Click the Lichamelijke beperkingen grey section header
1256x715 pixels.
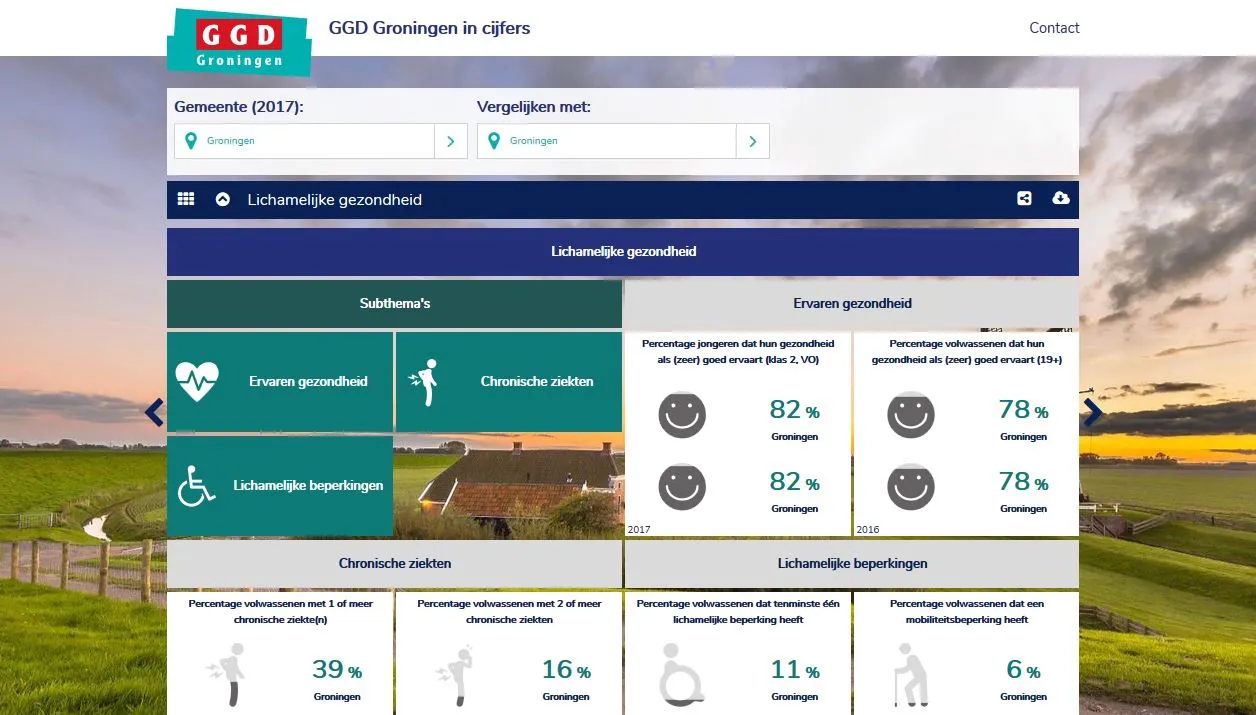(x=852, y=564)
